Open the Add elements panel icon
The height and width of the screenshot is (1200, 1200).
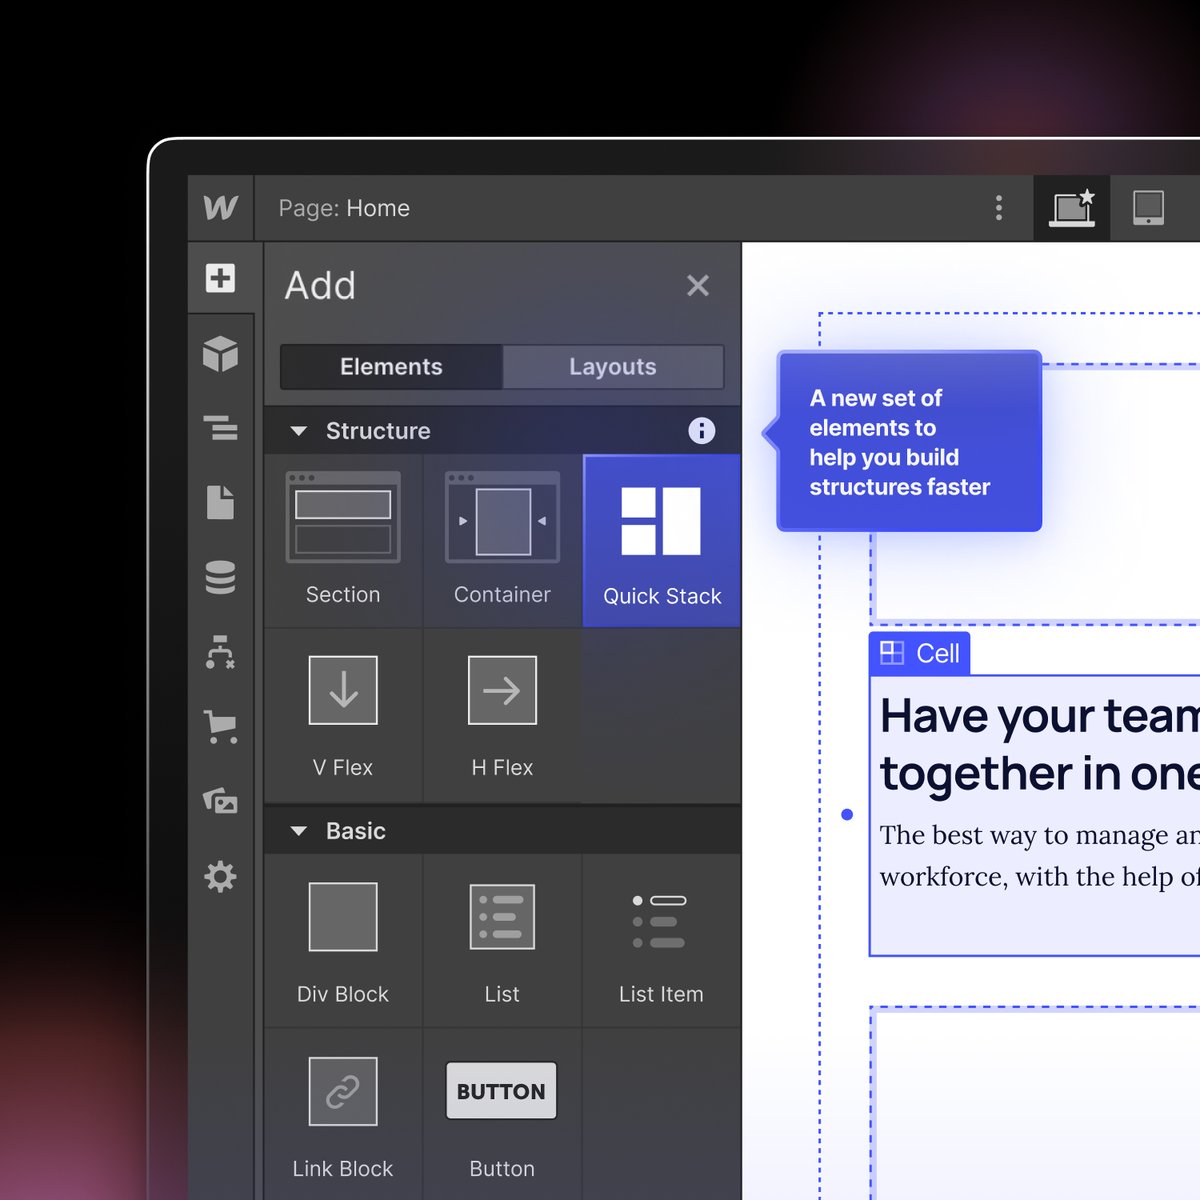point(220,278)
